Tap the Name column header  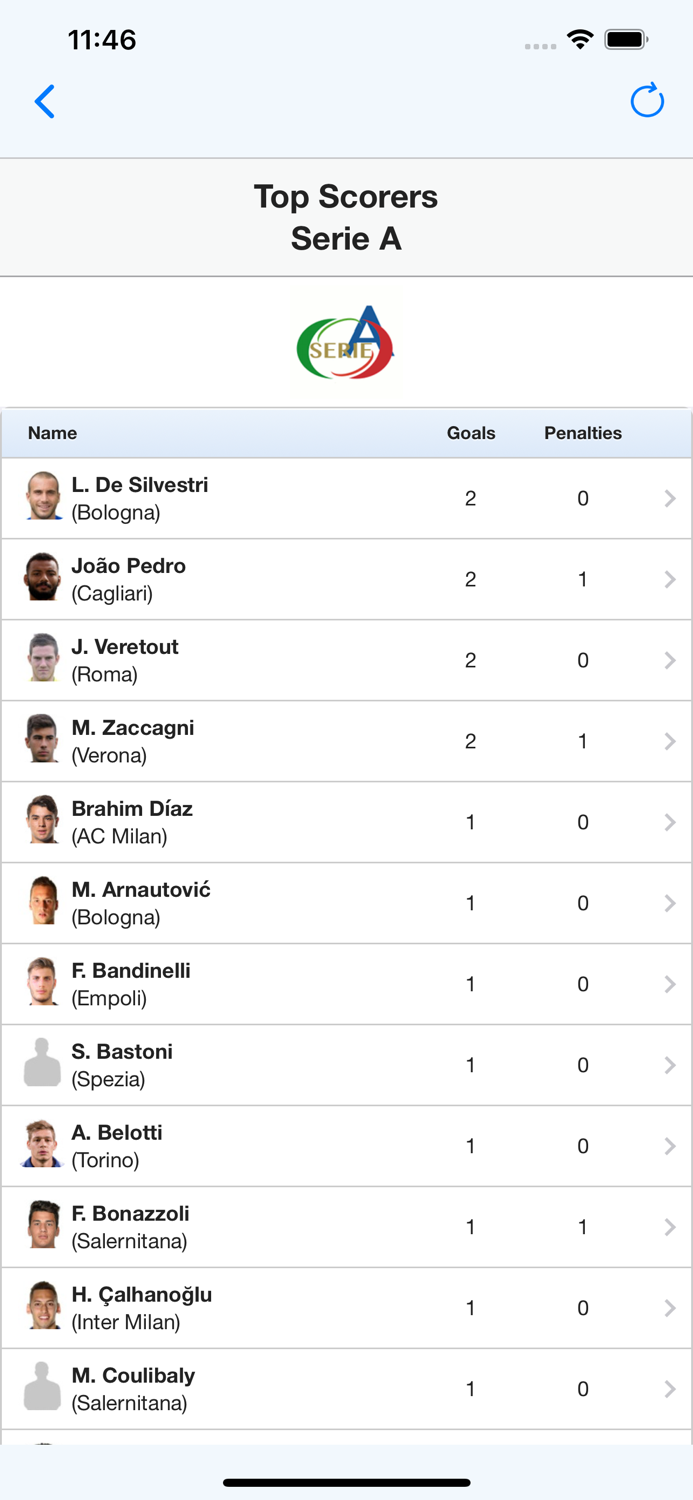pos(52,433)
